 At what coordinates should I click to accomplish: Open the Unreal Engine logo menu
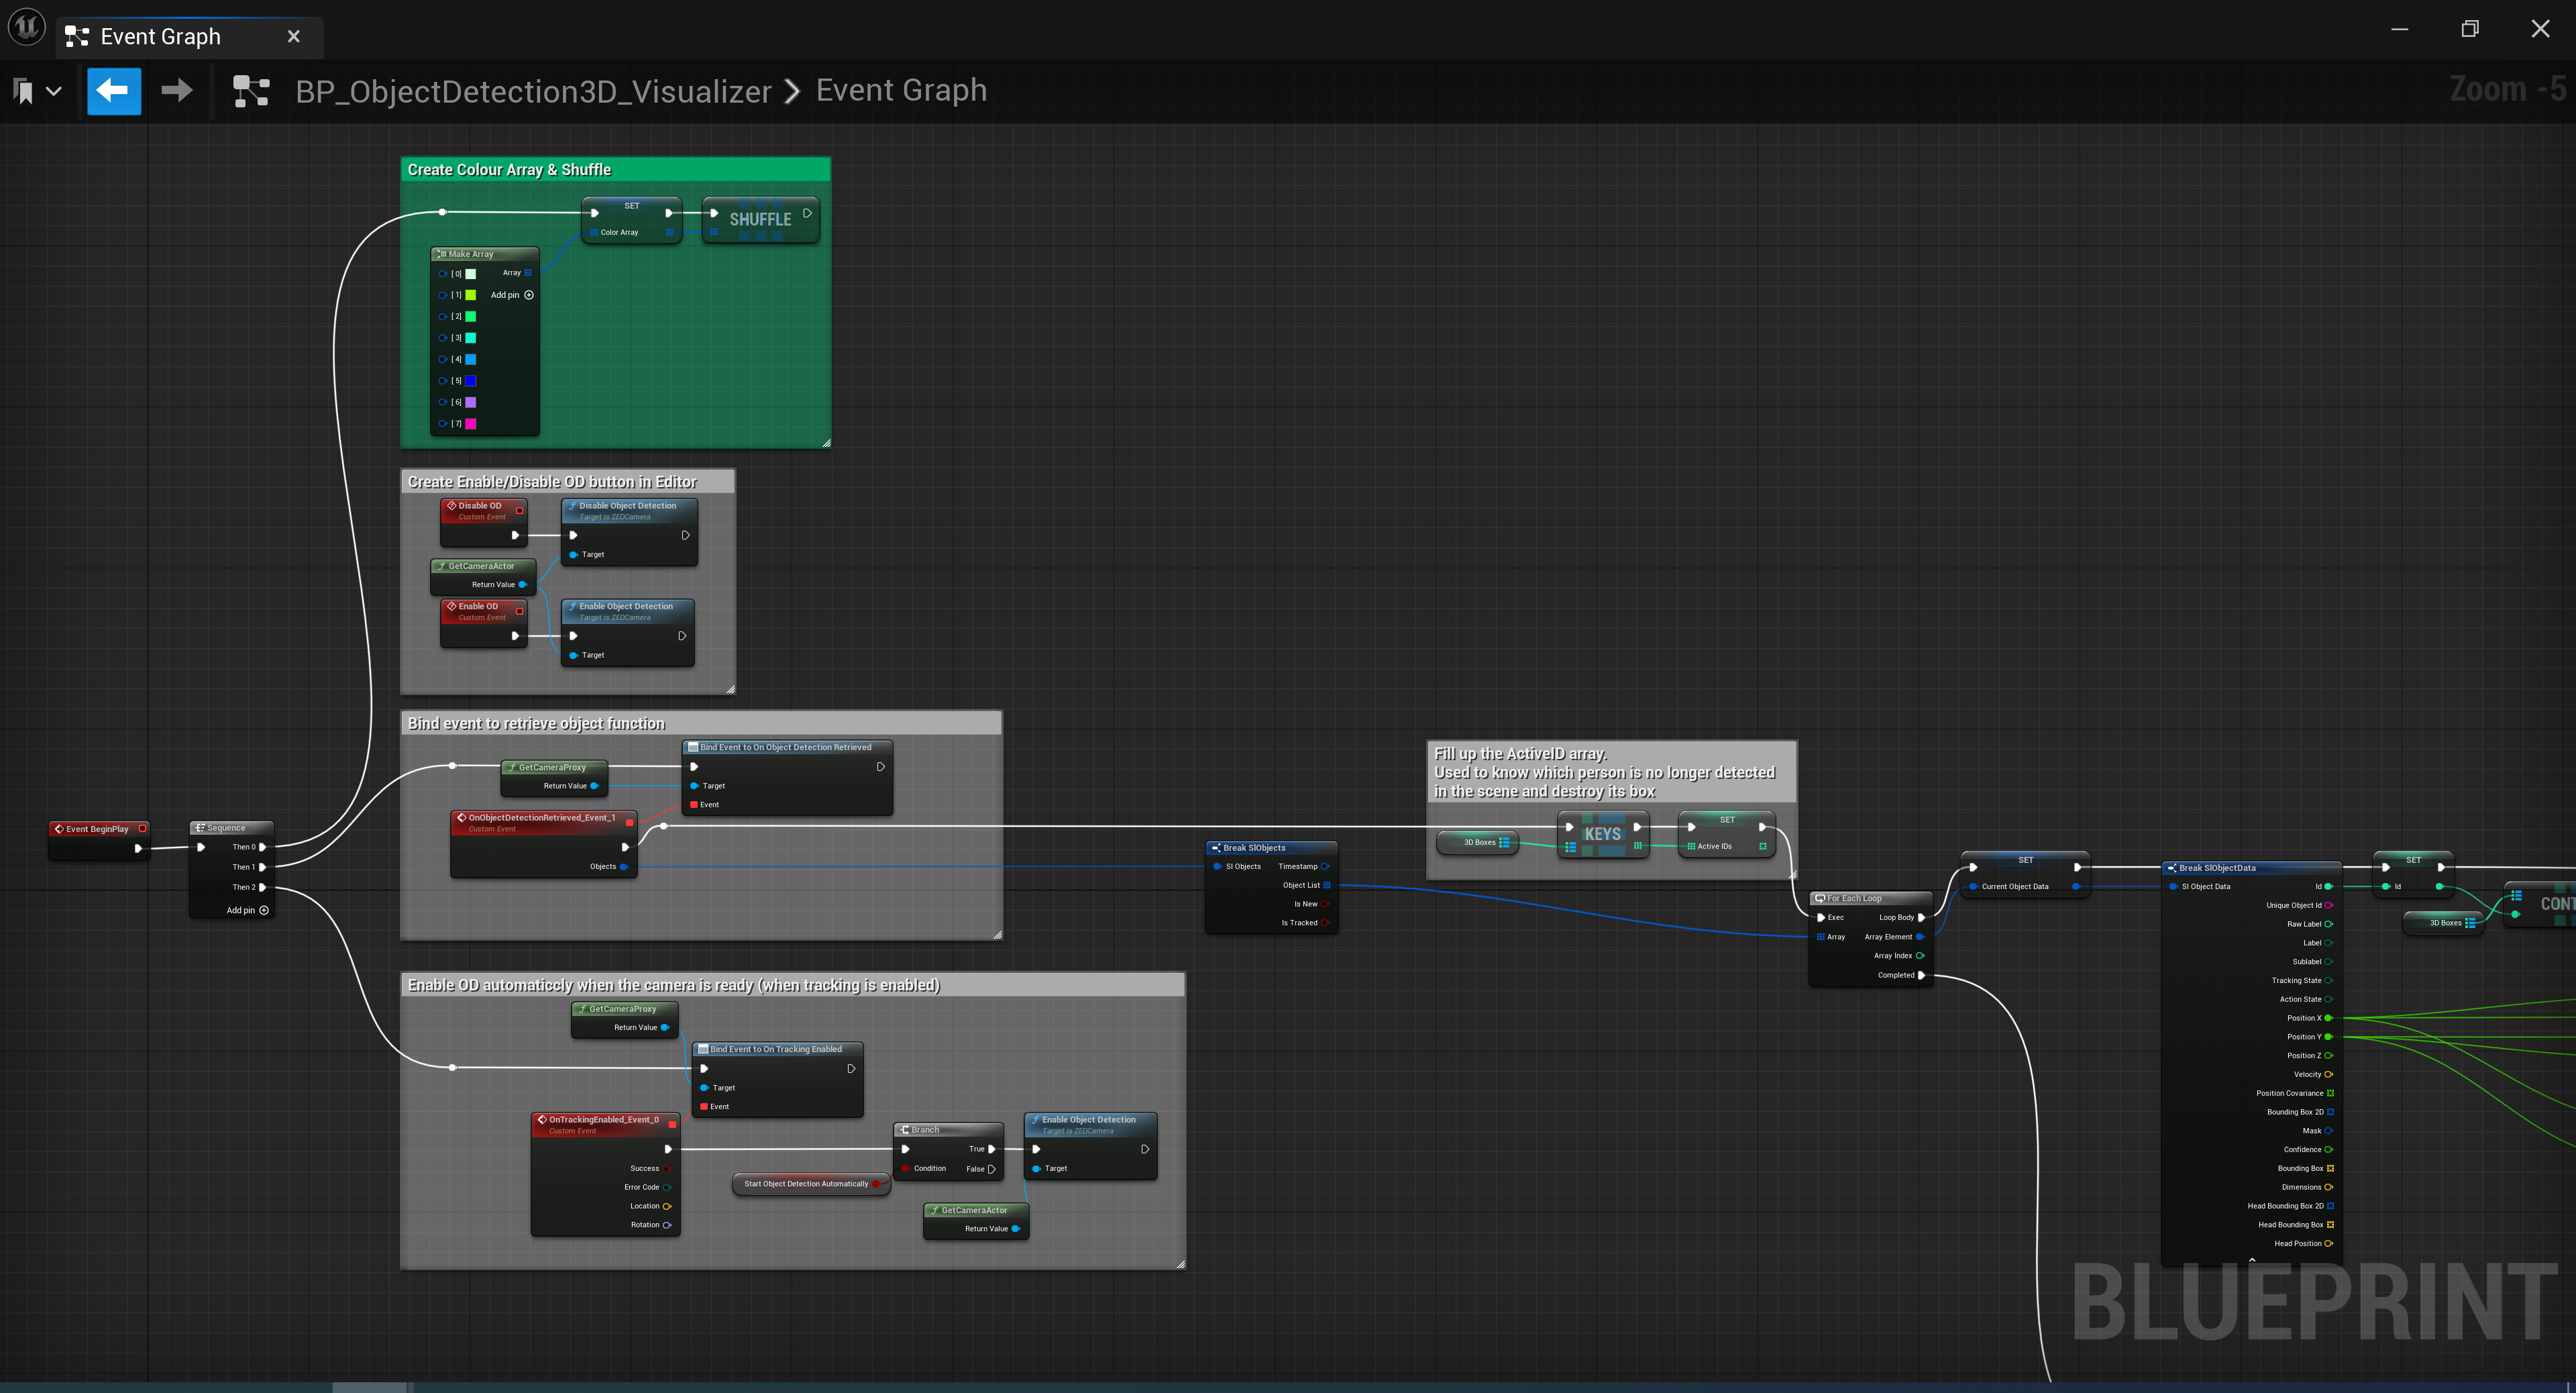pos(27,27)
